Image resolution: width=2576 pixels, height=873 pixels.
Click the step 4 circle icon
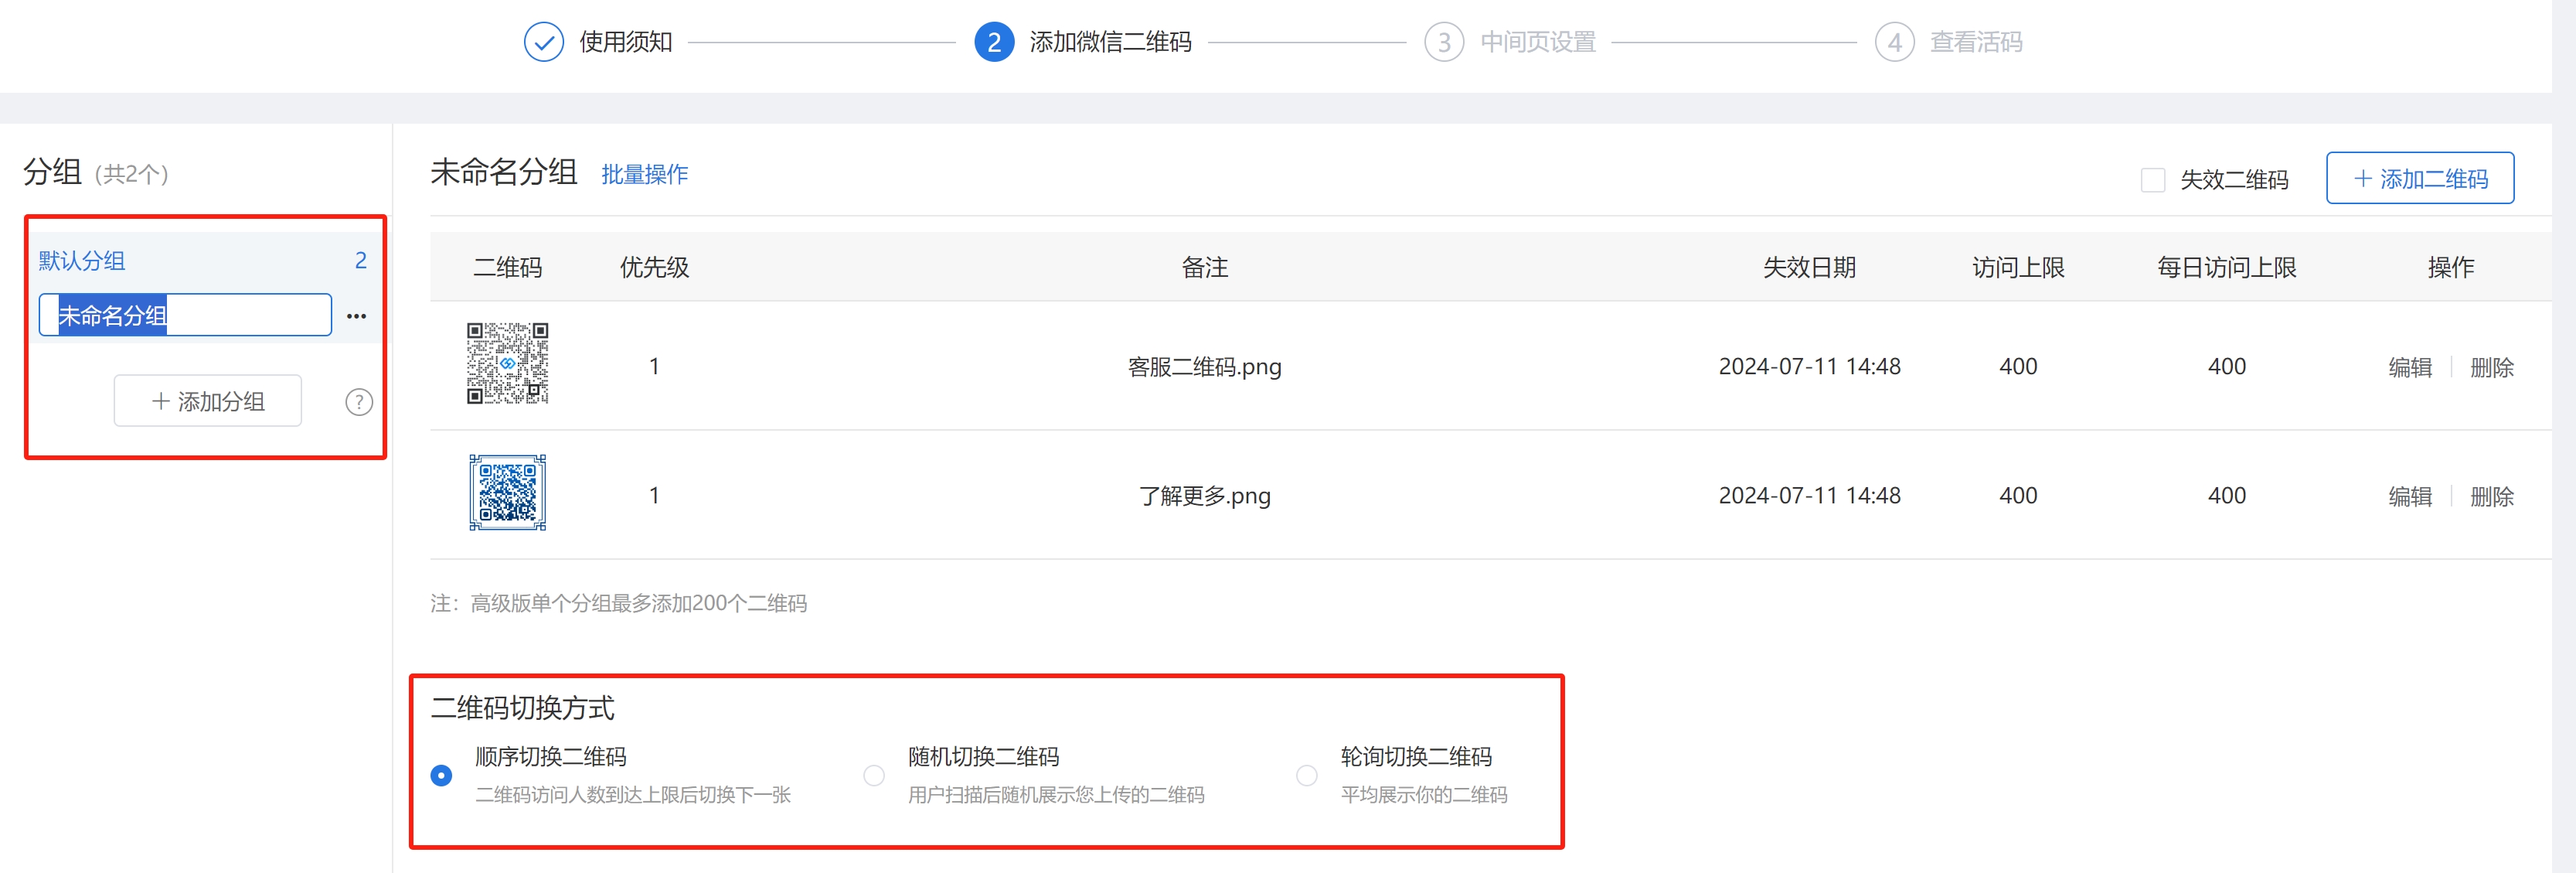pos(1894,42)
